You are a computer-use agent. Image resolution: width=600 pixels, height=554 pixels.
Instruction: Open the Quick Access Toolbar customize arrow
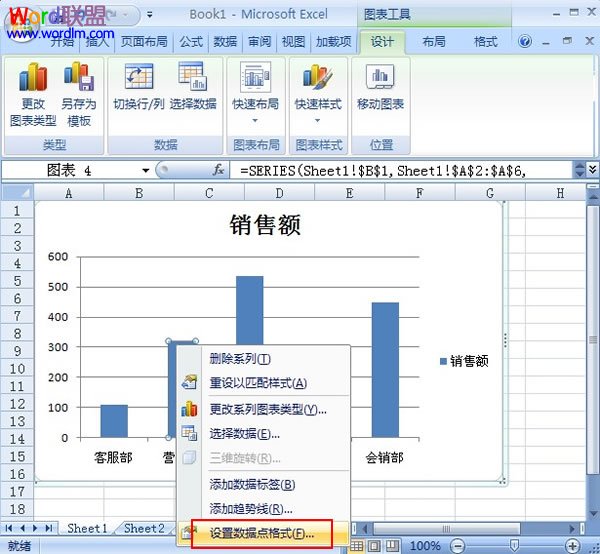[x=150, y=15]
